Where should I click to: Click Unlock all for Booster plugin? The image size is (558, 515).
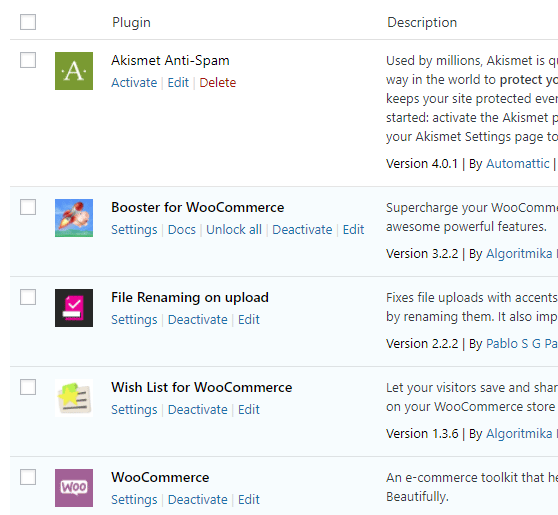point(234,230)
